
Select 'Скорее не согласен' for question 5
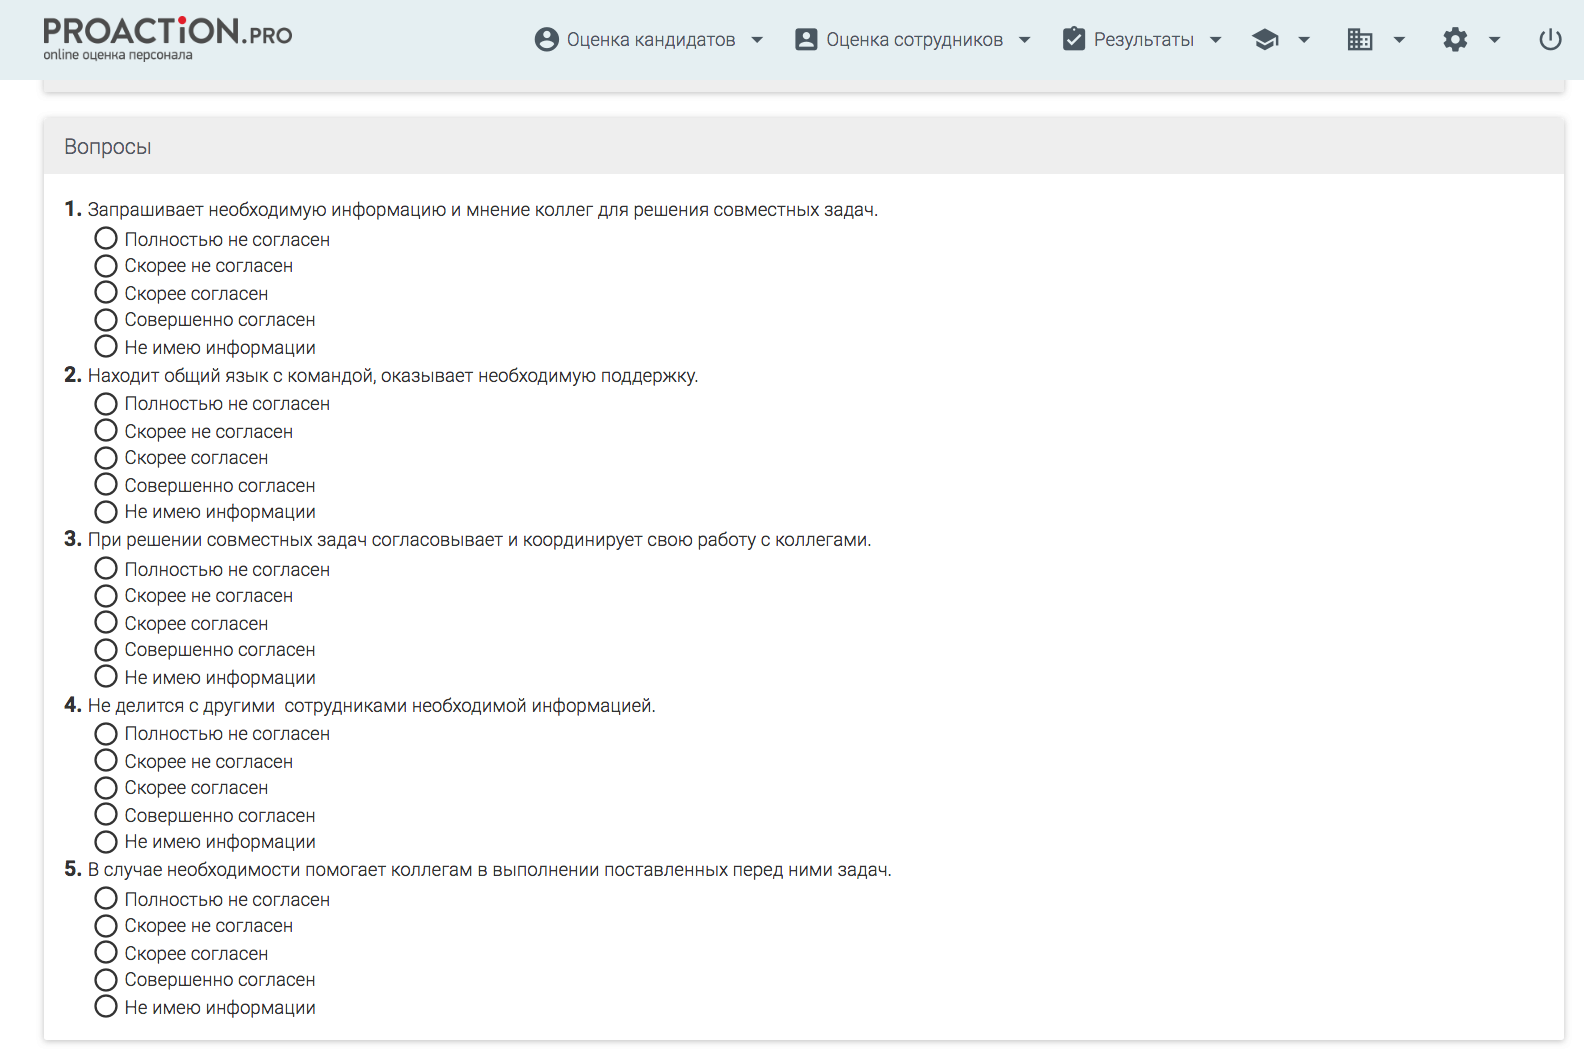(106, 926)
